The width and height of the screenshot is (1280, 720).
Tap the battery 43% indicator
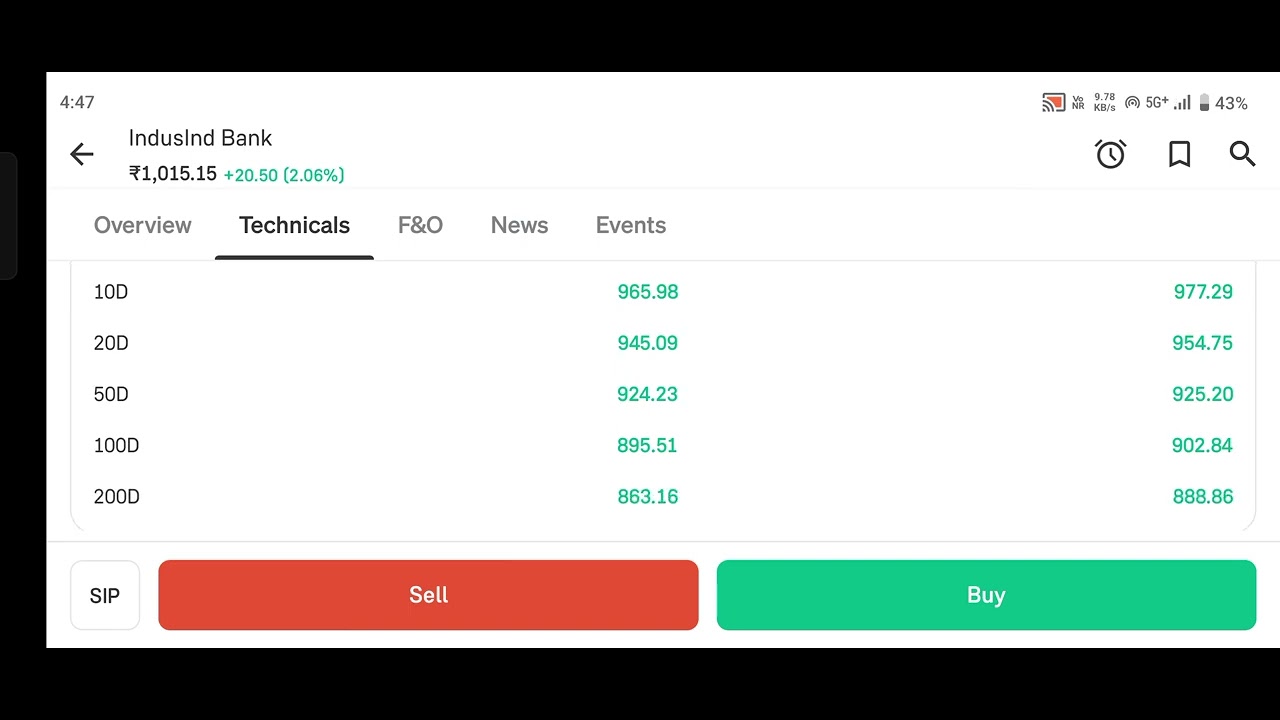[1223, 103]
